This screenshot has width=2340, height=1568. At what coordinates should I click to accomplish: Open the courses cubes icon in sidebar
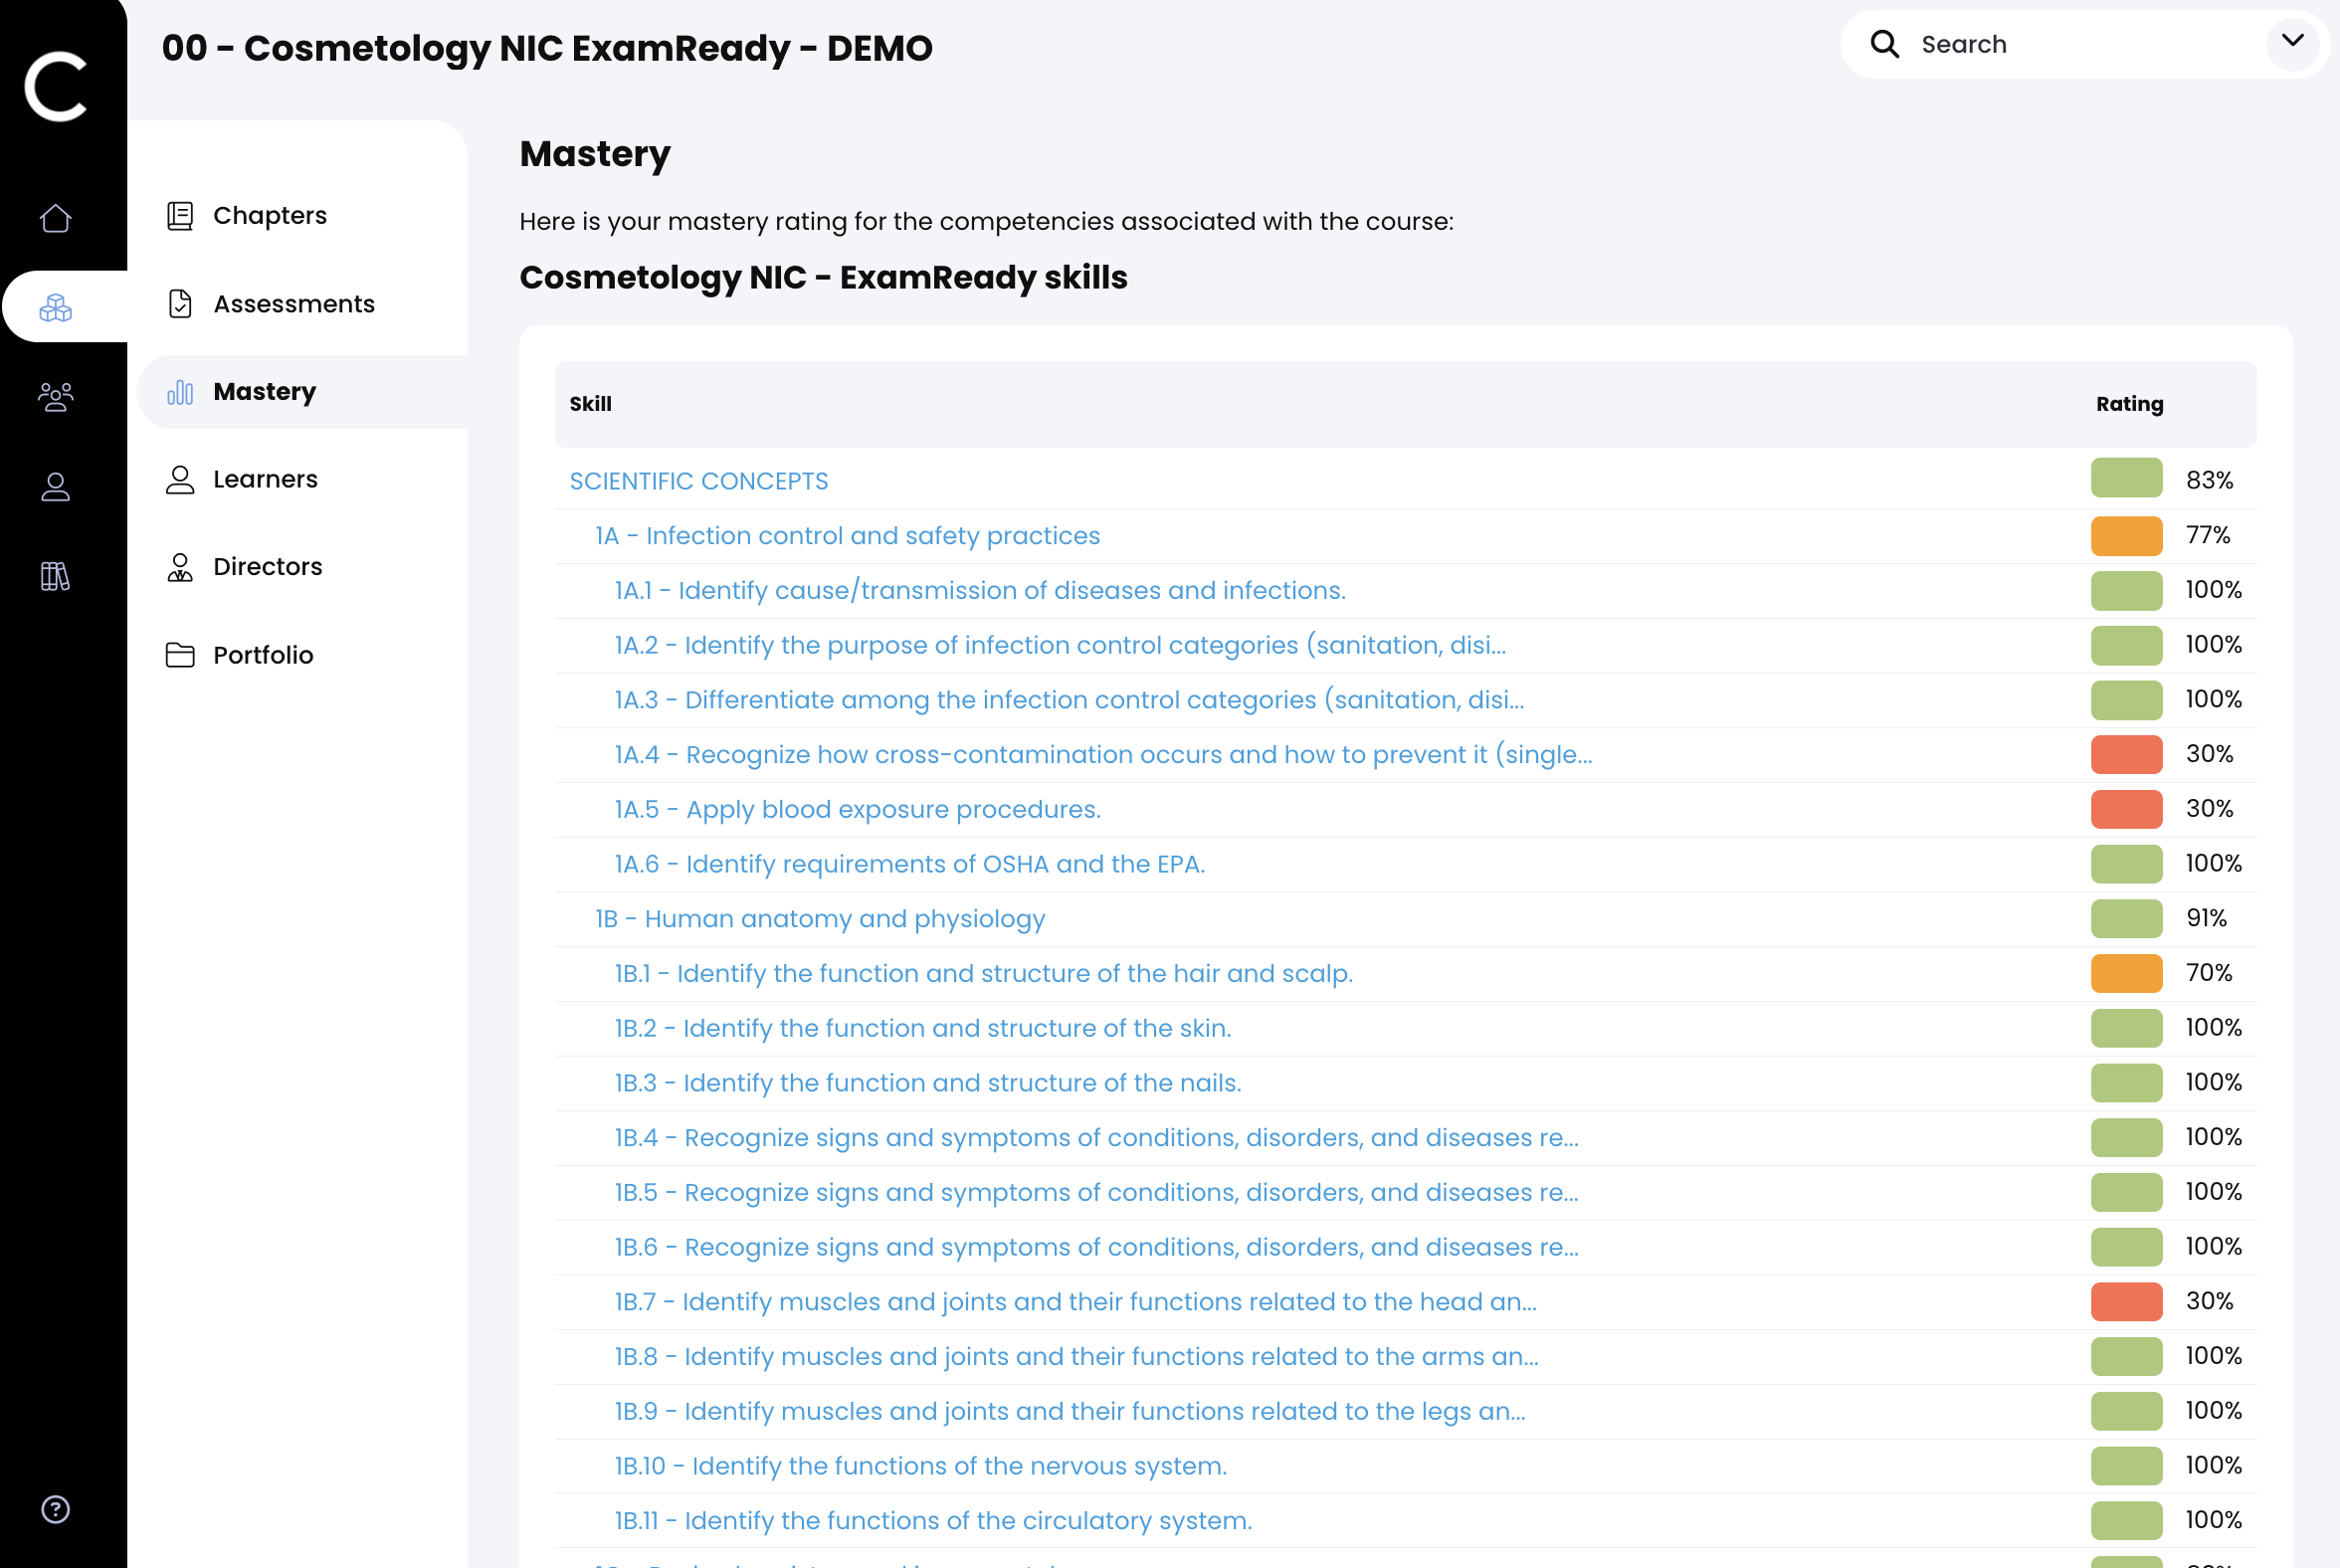(55, 307)
